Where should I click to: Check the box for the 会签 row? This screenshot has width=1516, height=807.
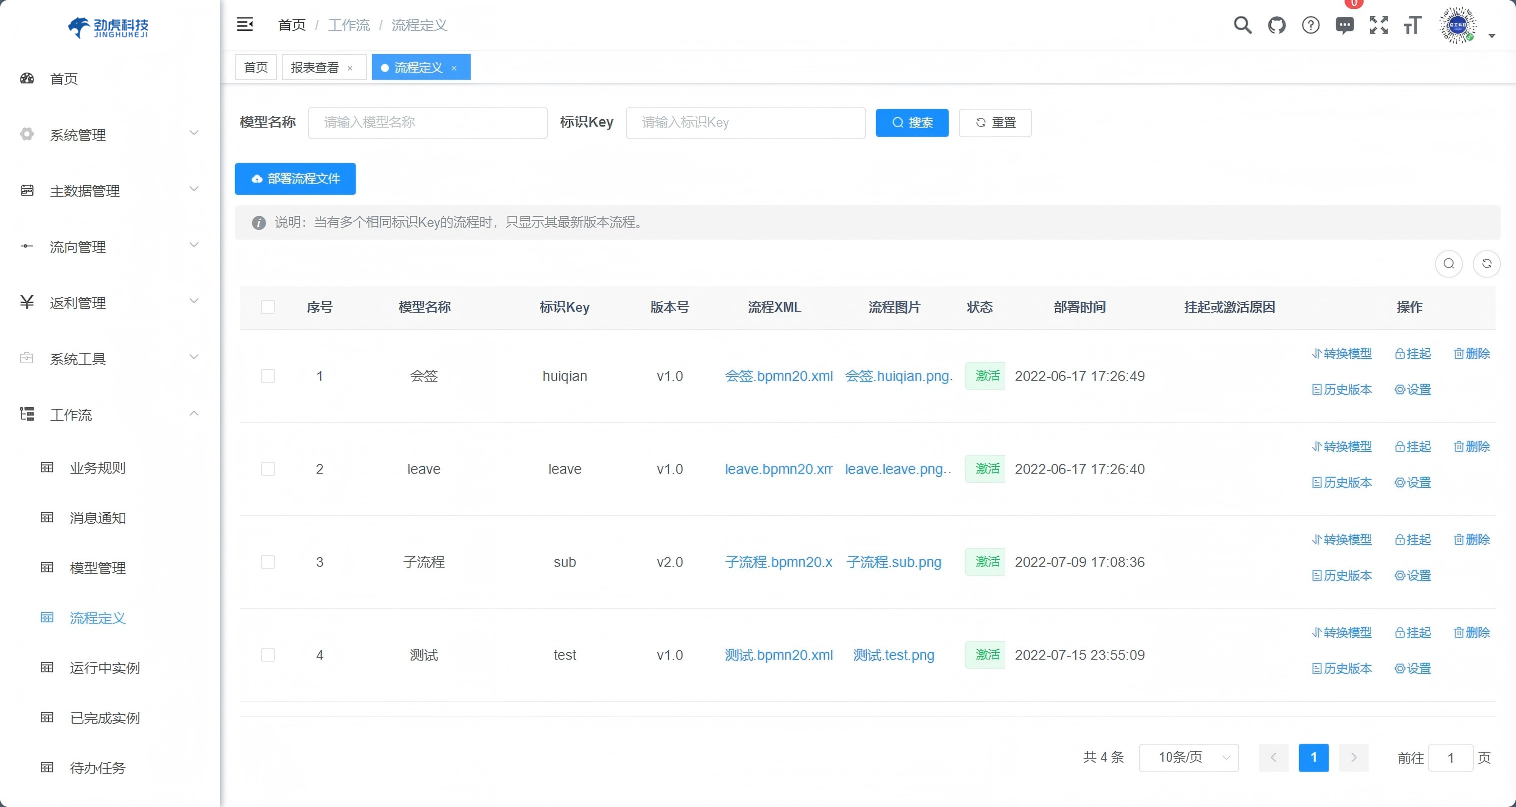click(268, 376)
